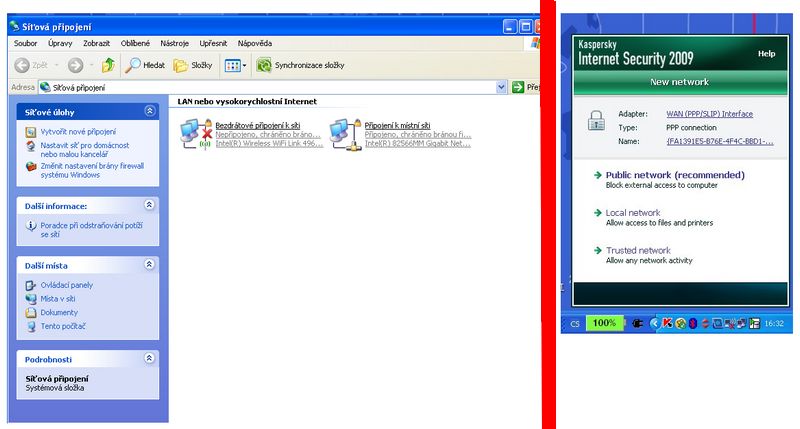
Task: Click the power plug tray icon
Action: tap(637, 323)
